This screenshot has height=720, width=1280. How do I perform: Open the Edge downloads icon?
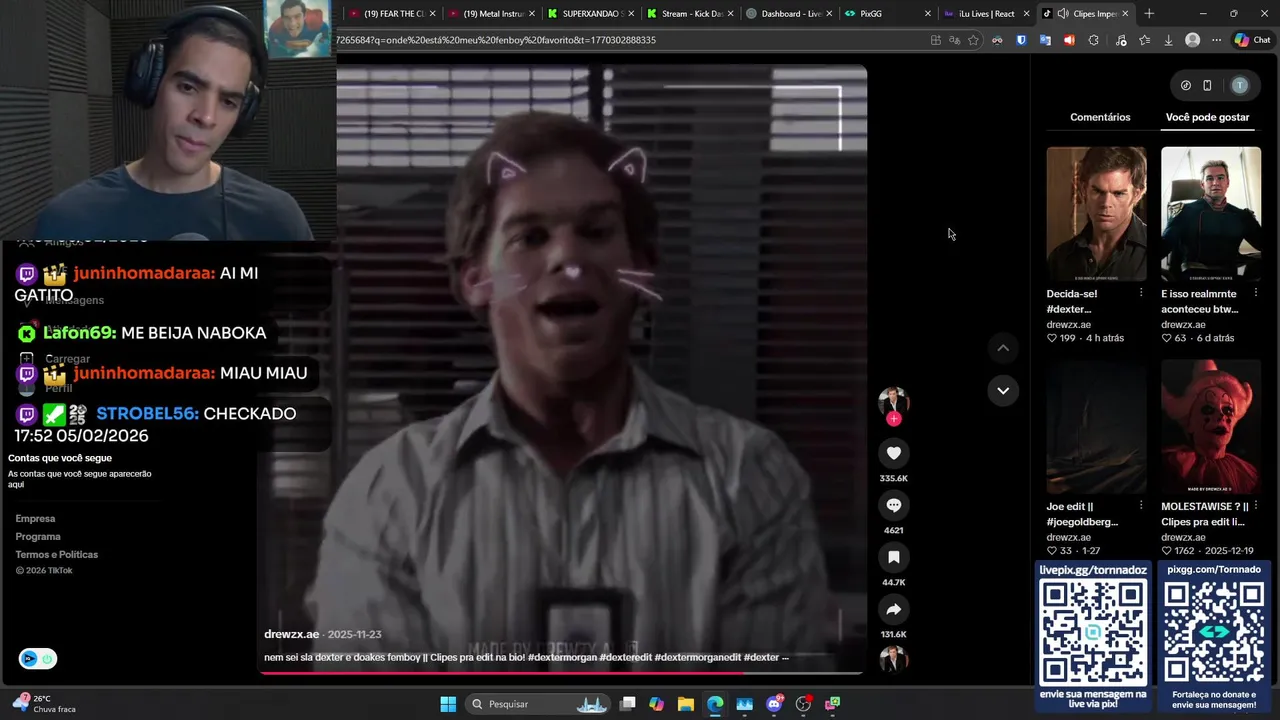click(x=1168, y=40)
